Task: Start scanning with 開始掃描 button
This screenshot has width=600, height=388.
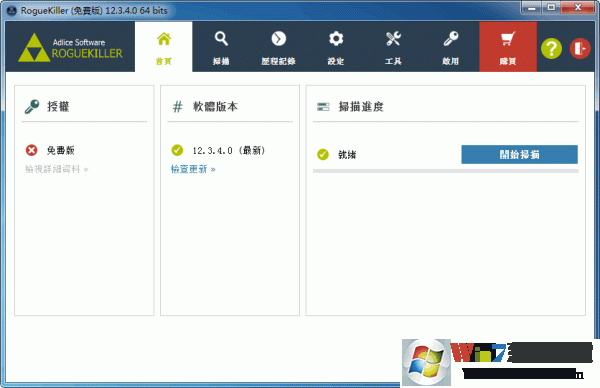Action: point(519,154)
